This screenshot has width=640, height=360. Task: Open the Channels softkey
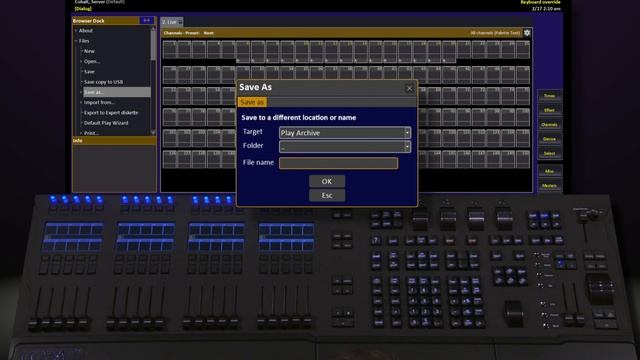549,124
